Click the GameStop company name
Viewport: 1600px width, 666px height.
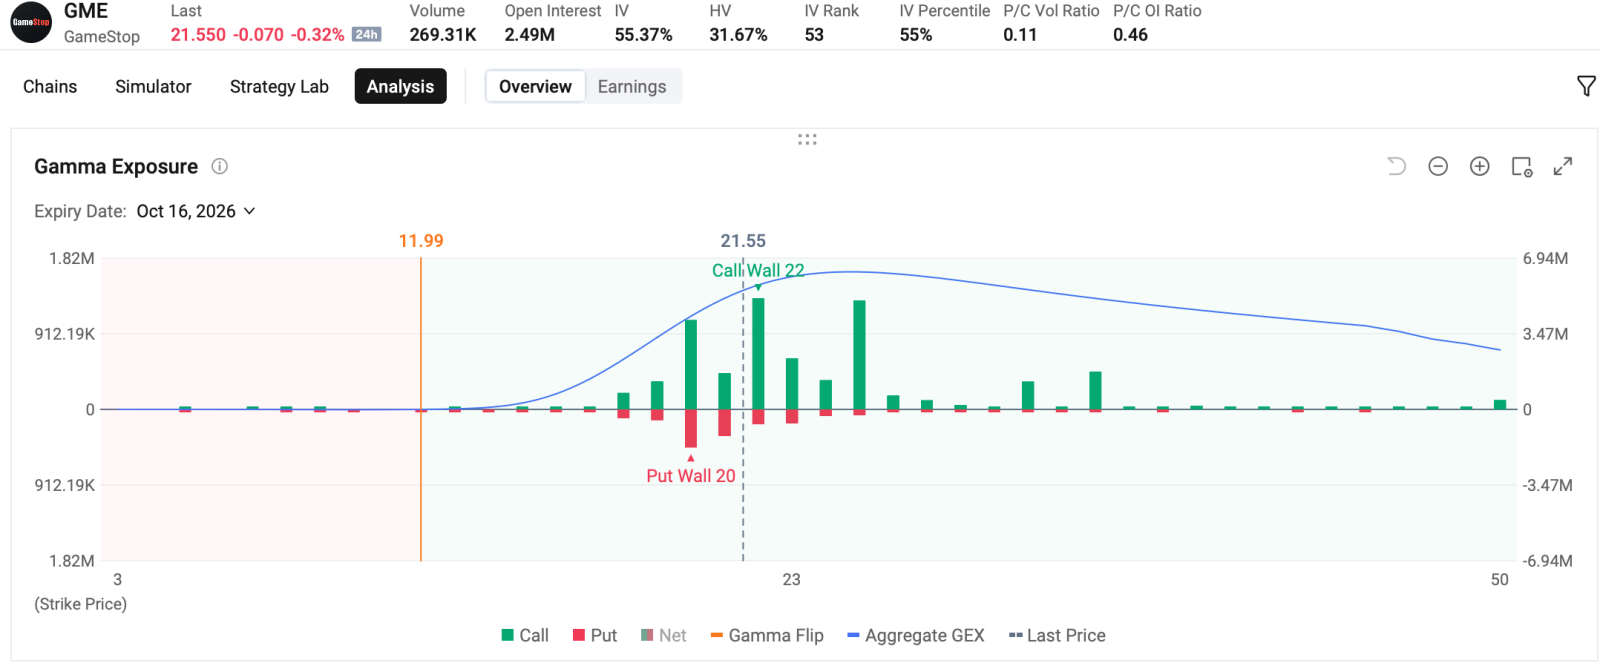(x=102, y=36)
